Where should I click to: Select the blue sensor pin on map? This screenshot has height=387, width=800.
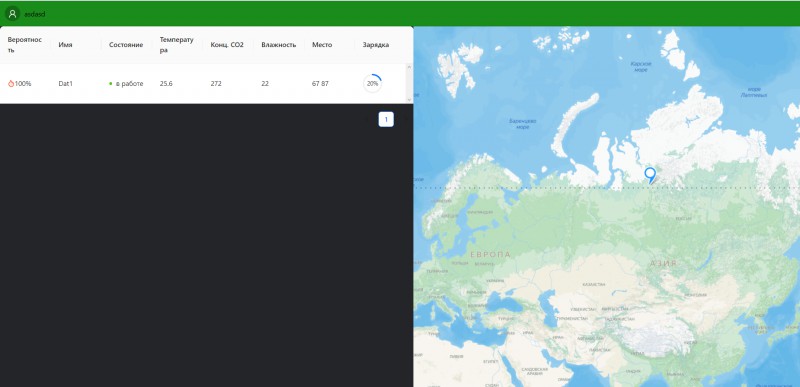pos(649,175)
